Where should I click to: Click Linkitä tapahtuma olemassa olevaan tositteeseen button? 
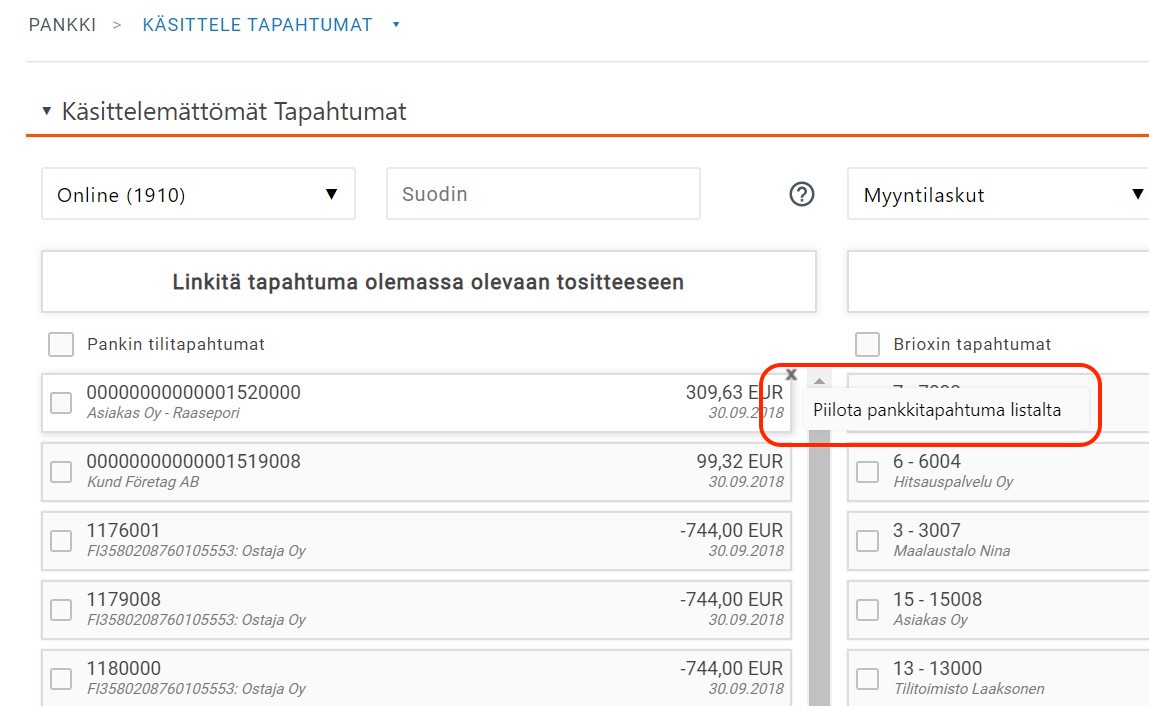tap(428, 282)
